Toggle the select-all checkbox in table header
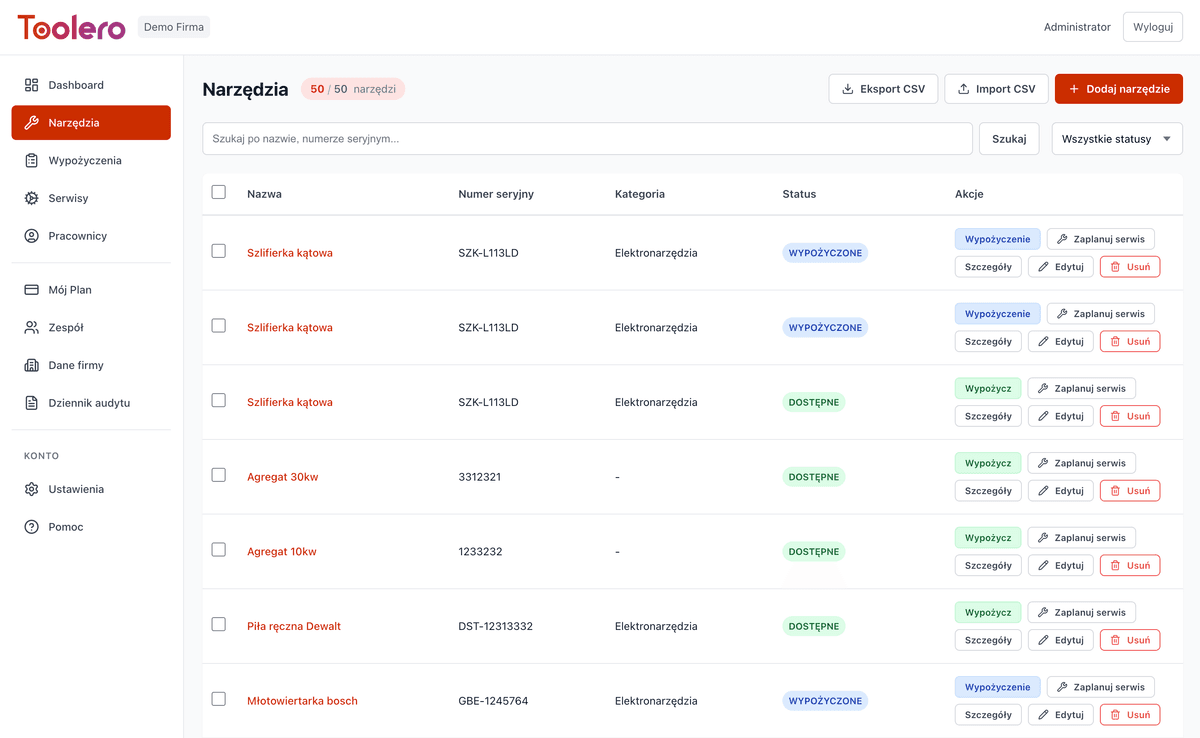This screenshot has width=1200, height=738. (219, 192)
